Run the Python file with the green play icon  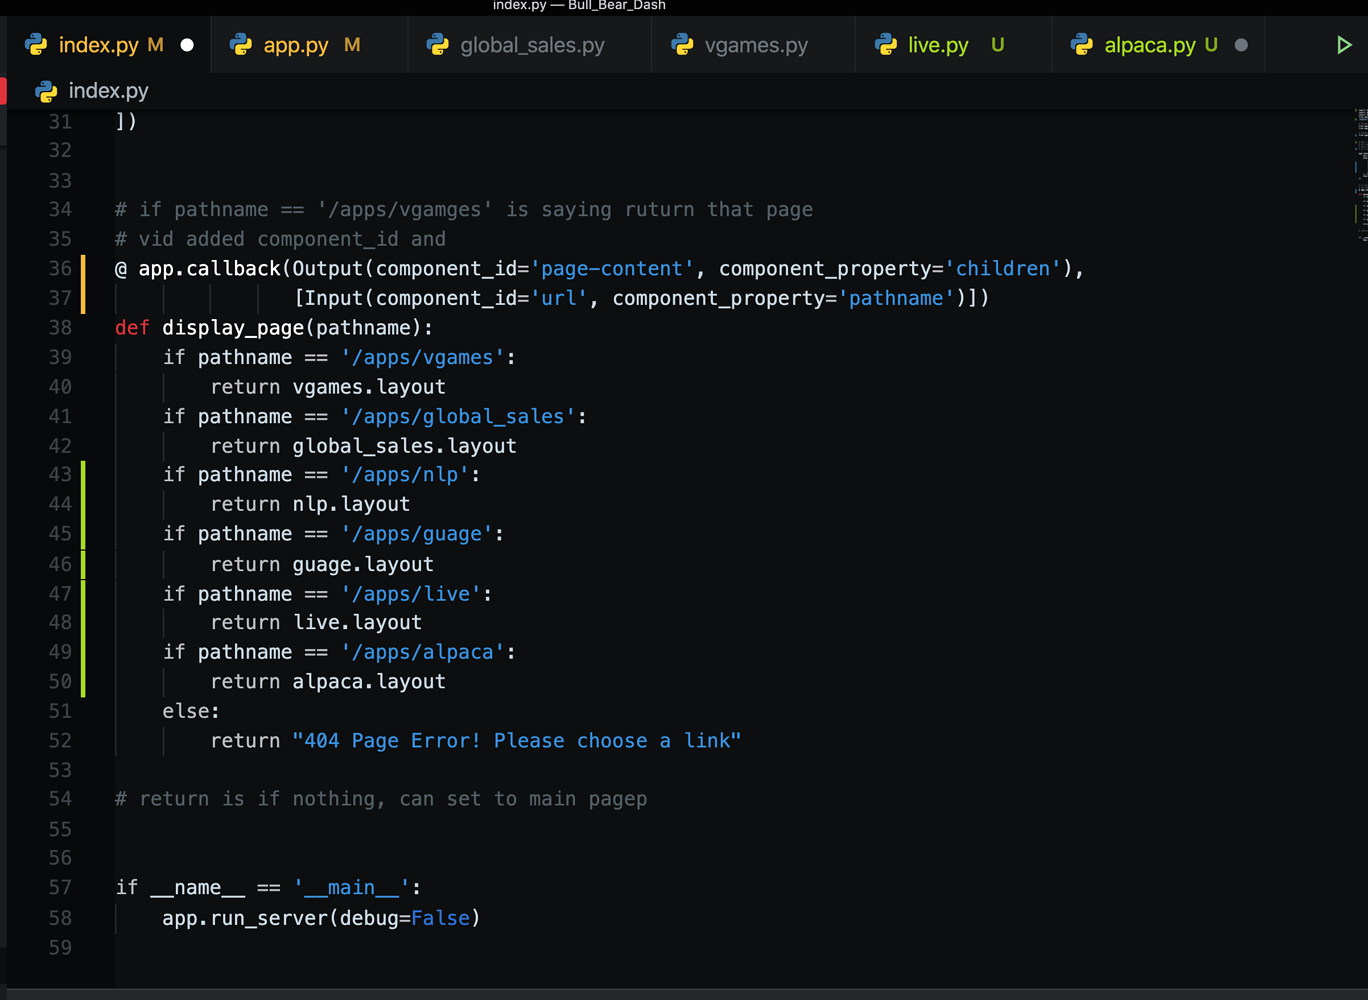(1345, 44)
